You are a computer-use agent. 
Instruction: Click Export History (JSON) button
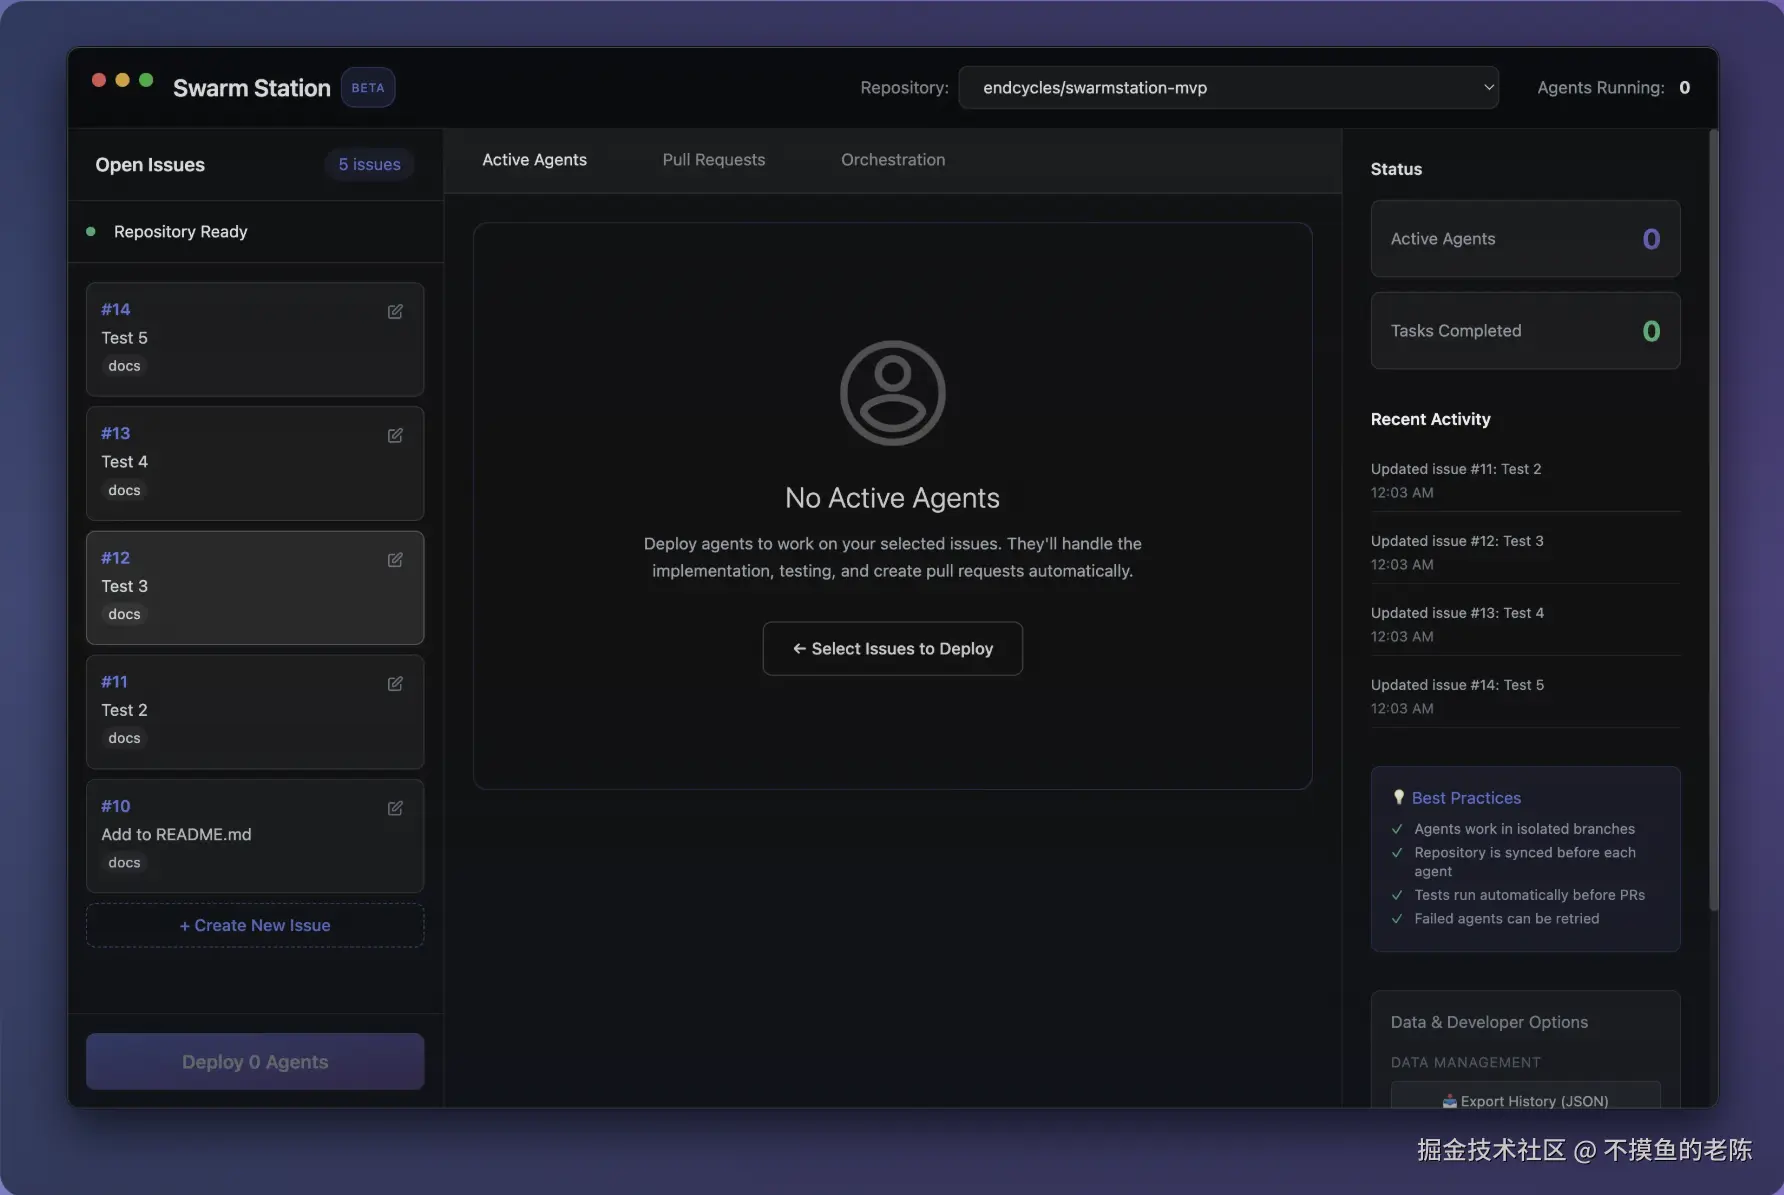pyautogui.click(x=1525, y=1096)
